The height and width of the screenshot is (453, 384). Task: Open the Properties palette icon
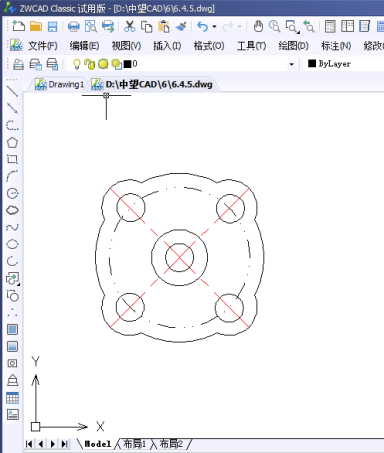point(330,26)
